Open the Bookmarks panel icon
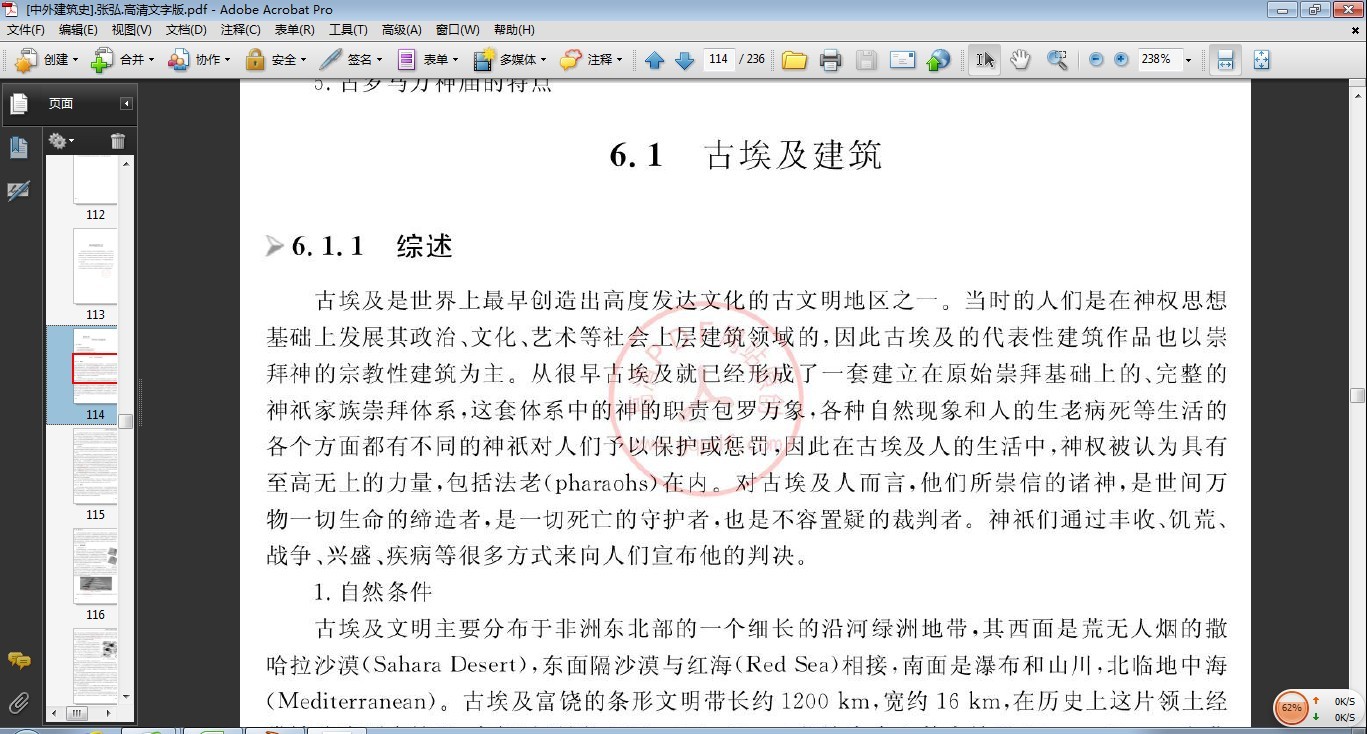The height and width of the screenshot is (734, 1367). pyautogui.click(x=18, y=148)
